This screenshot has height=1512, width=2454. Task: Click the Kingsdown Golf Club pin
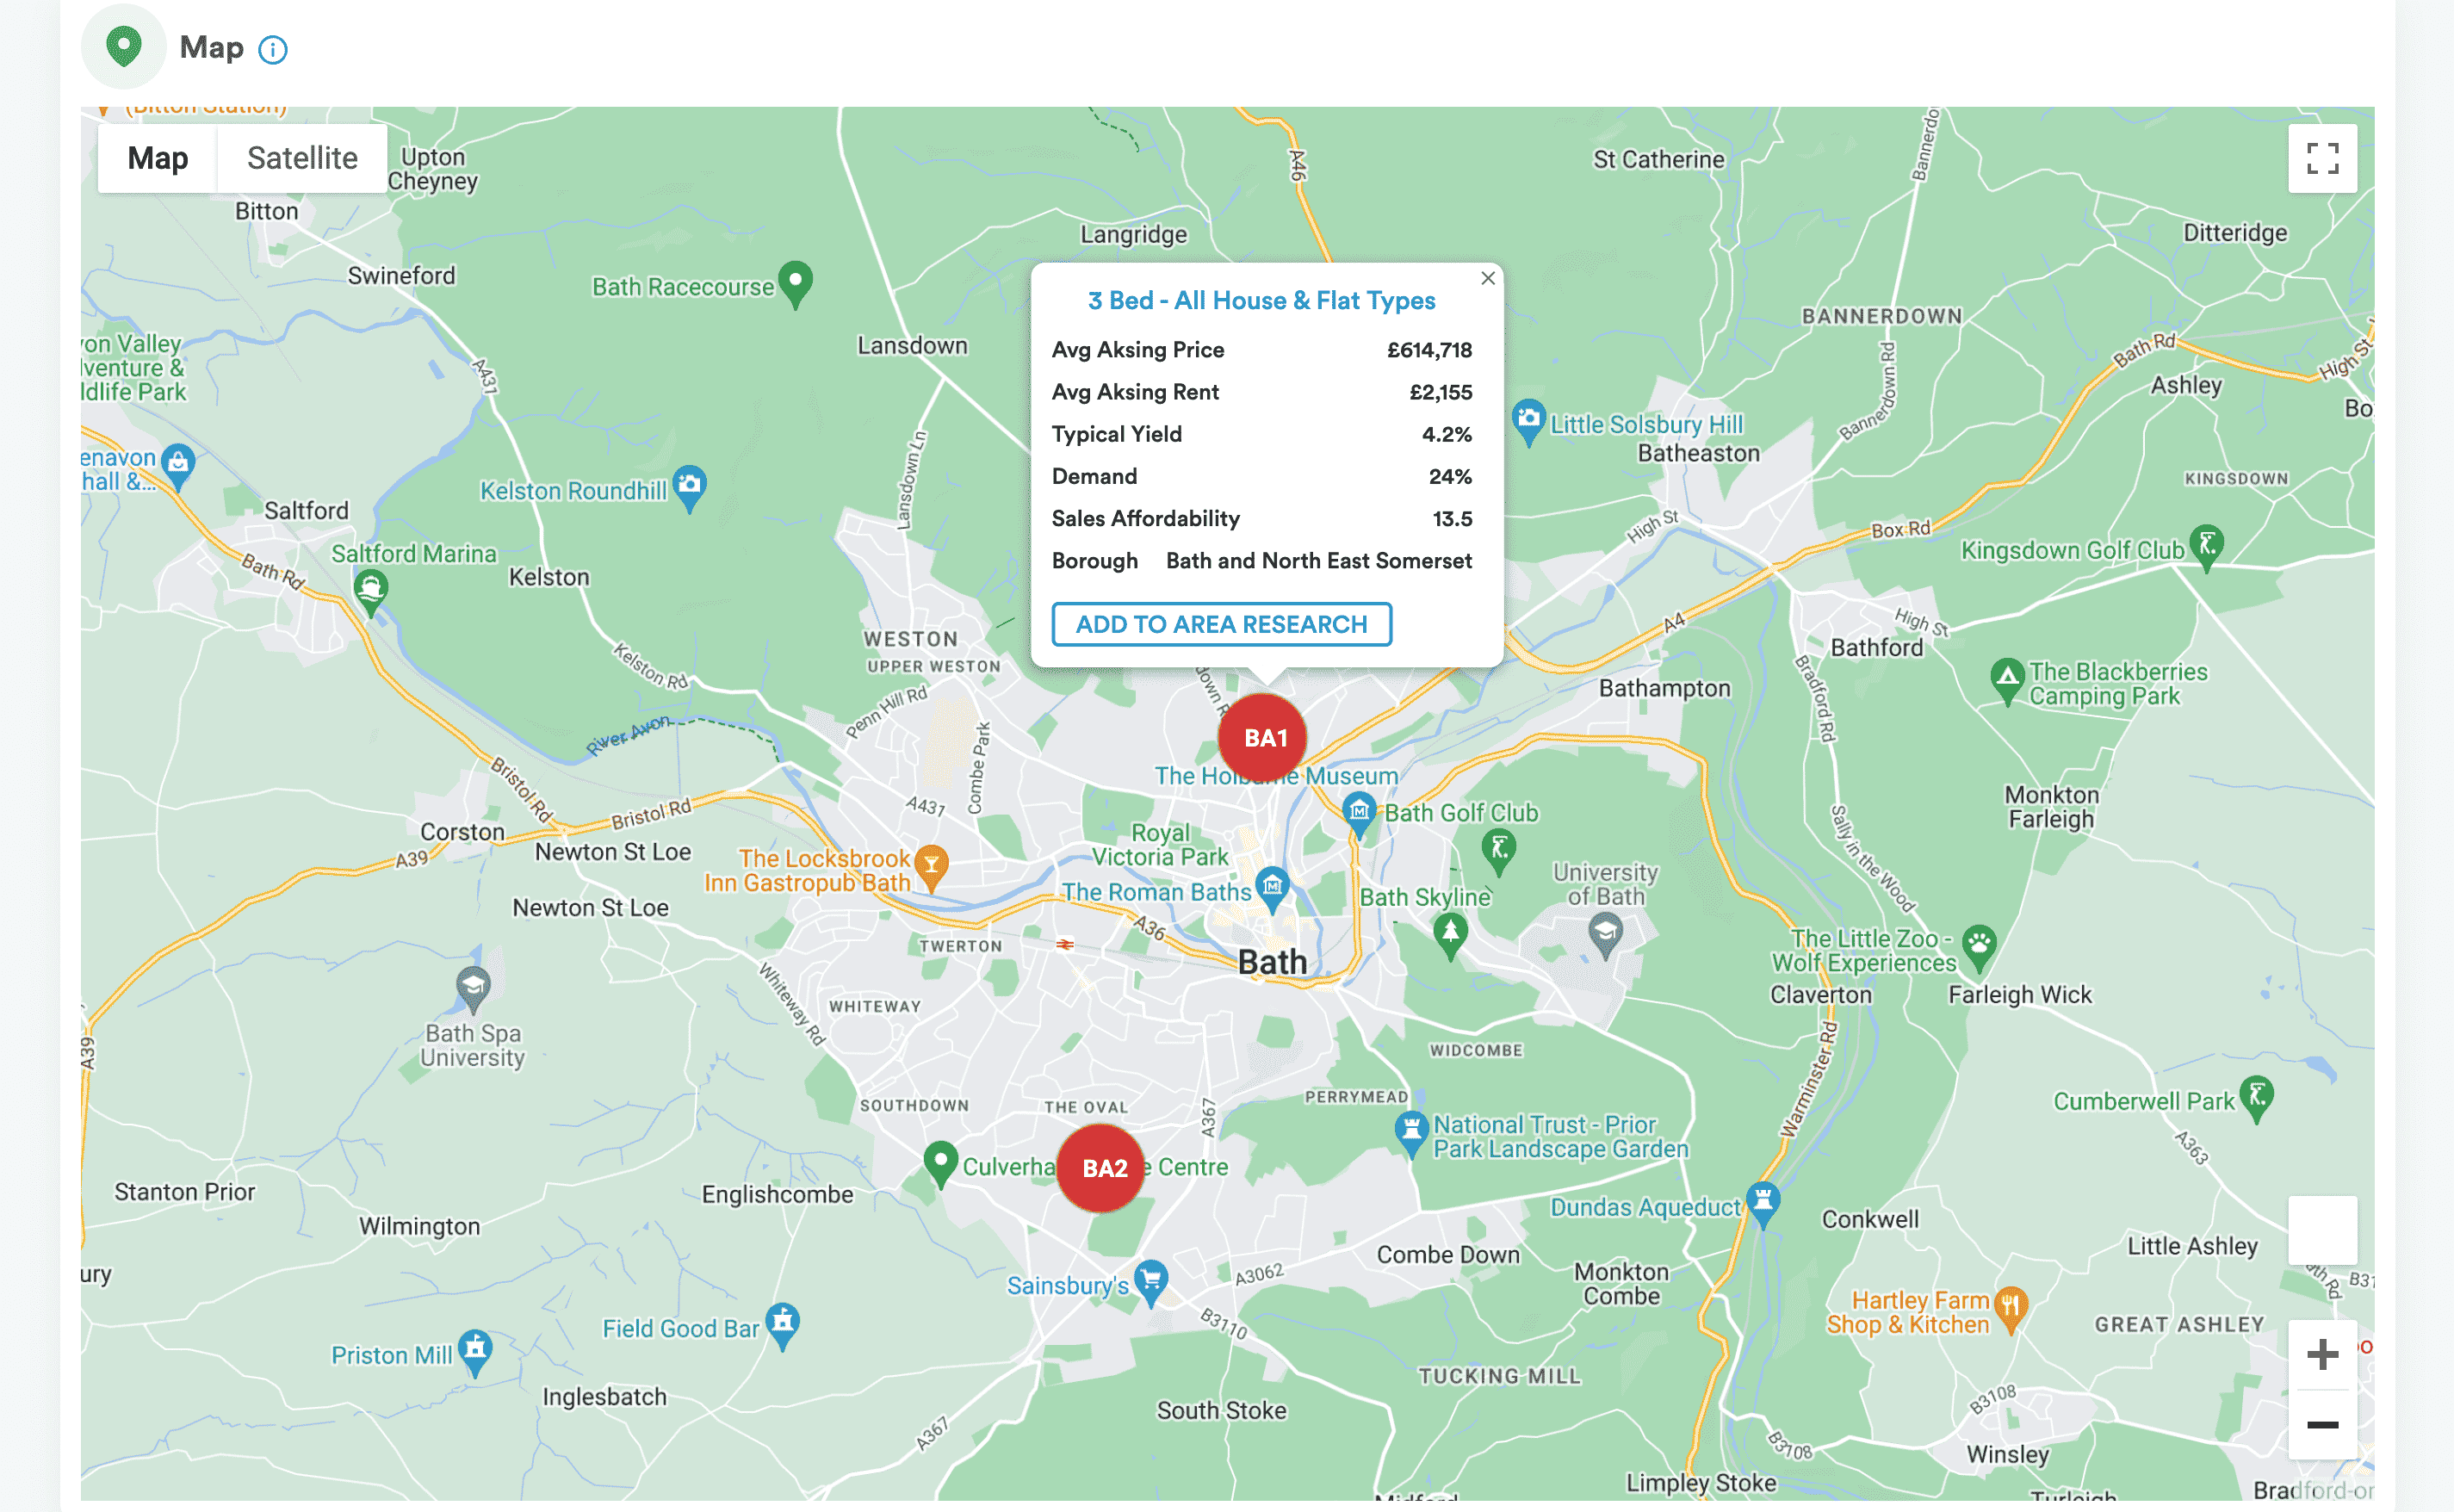point(2206,545)
